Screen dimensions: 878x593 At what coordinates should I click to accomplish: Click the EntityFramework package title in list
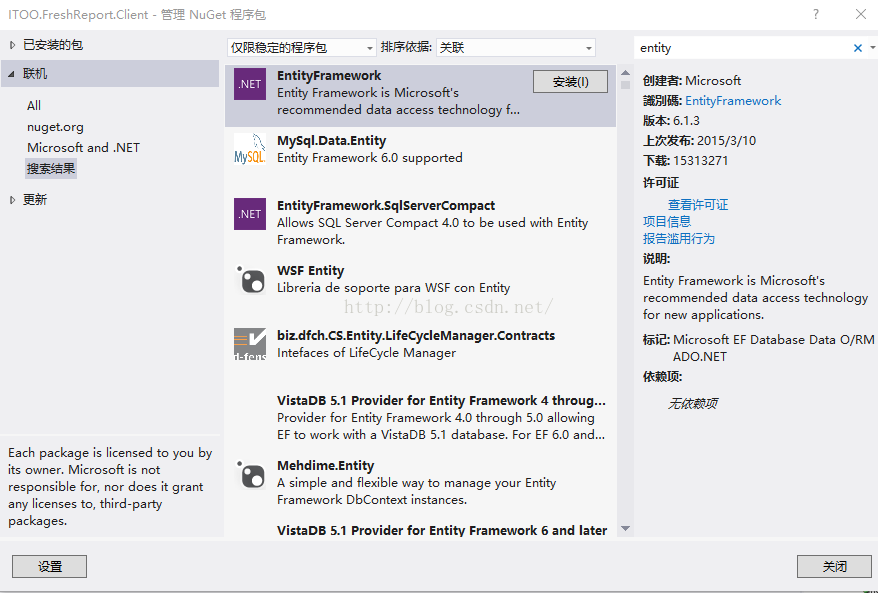pyautogui.click(x=329, y=76)
